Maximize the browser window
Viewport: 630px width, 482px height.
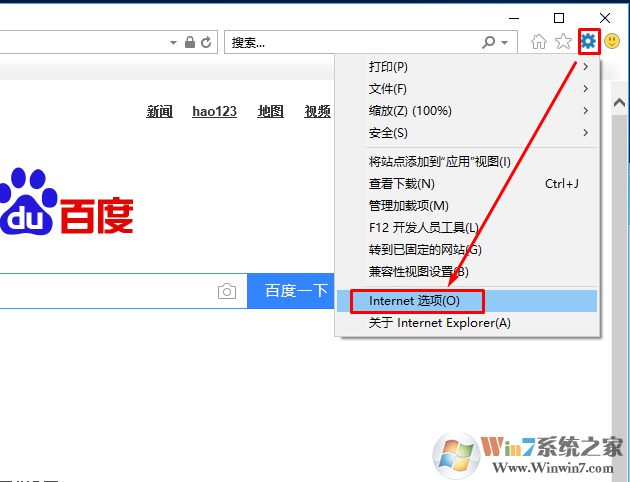point(559,18)
